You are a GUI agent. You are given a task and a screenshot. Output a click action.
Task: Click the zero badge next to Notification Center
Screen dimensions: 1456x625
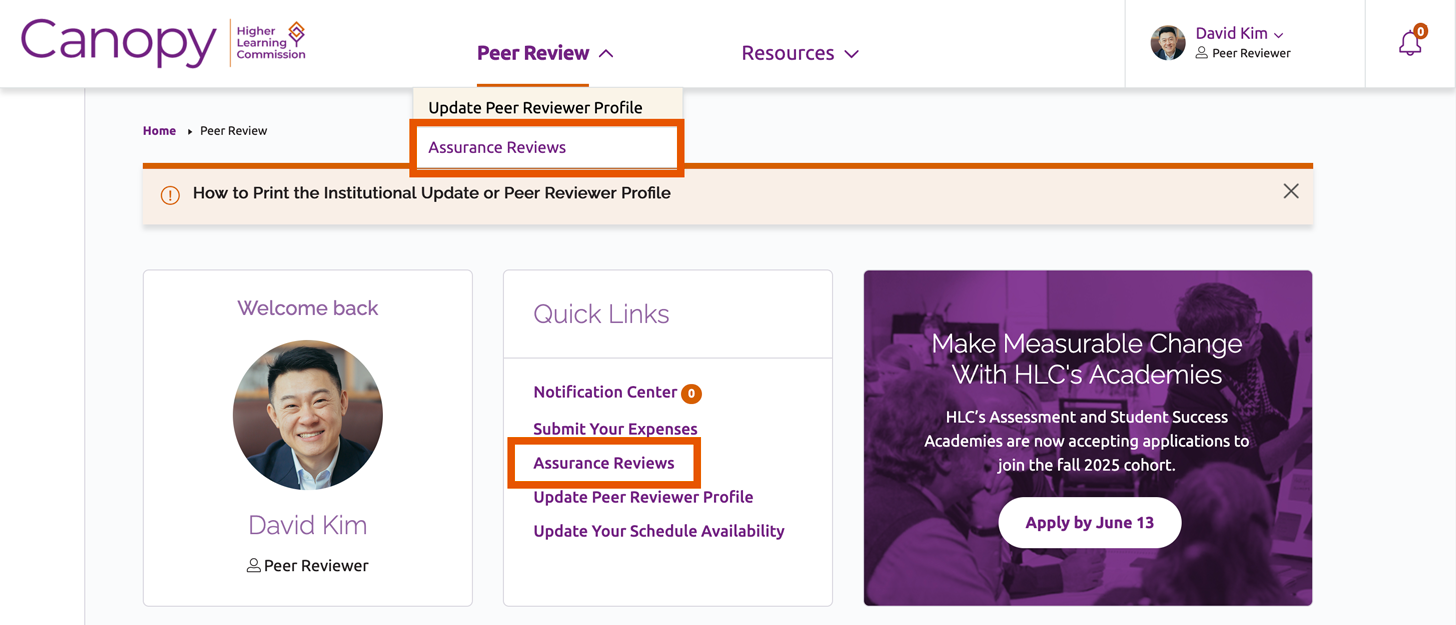tap(691, 393)
